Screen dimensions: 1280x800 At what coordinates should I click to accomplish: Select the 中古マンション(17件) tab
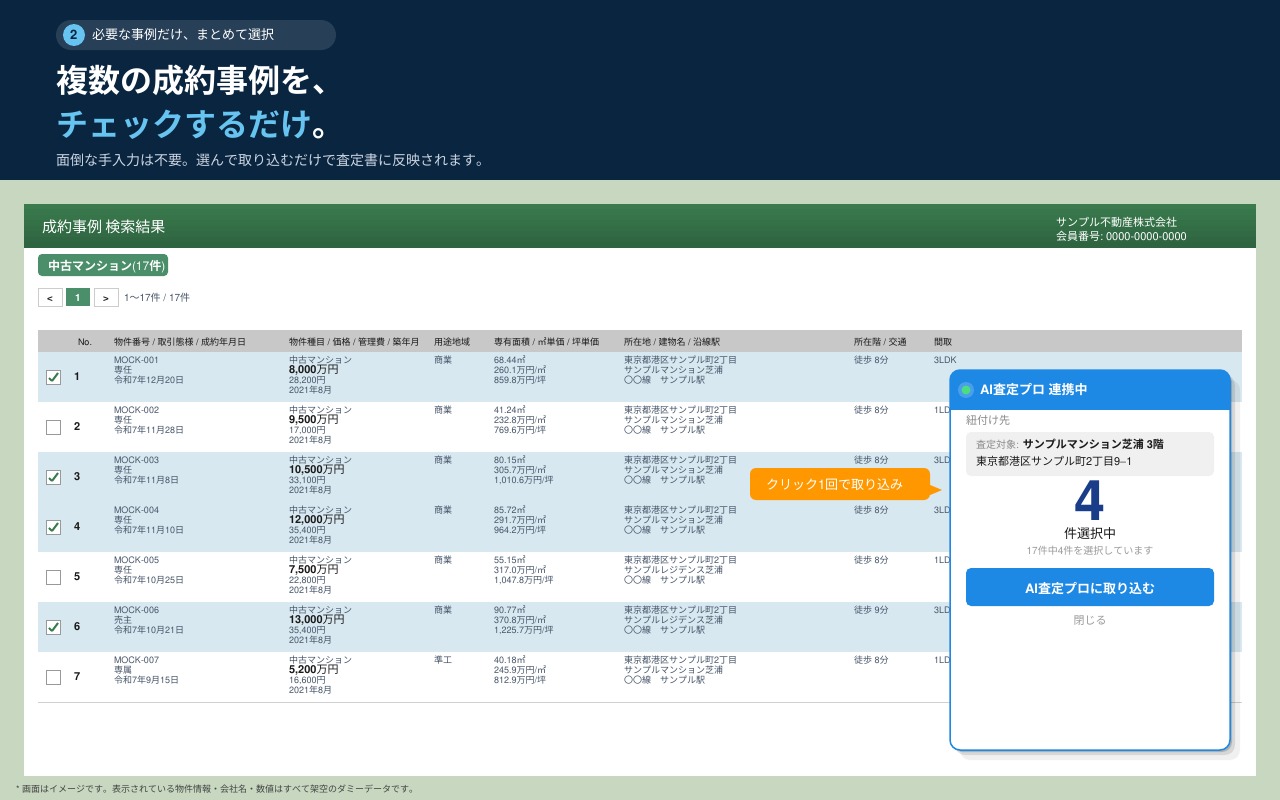(x=103, y=265)
